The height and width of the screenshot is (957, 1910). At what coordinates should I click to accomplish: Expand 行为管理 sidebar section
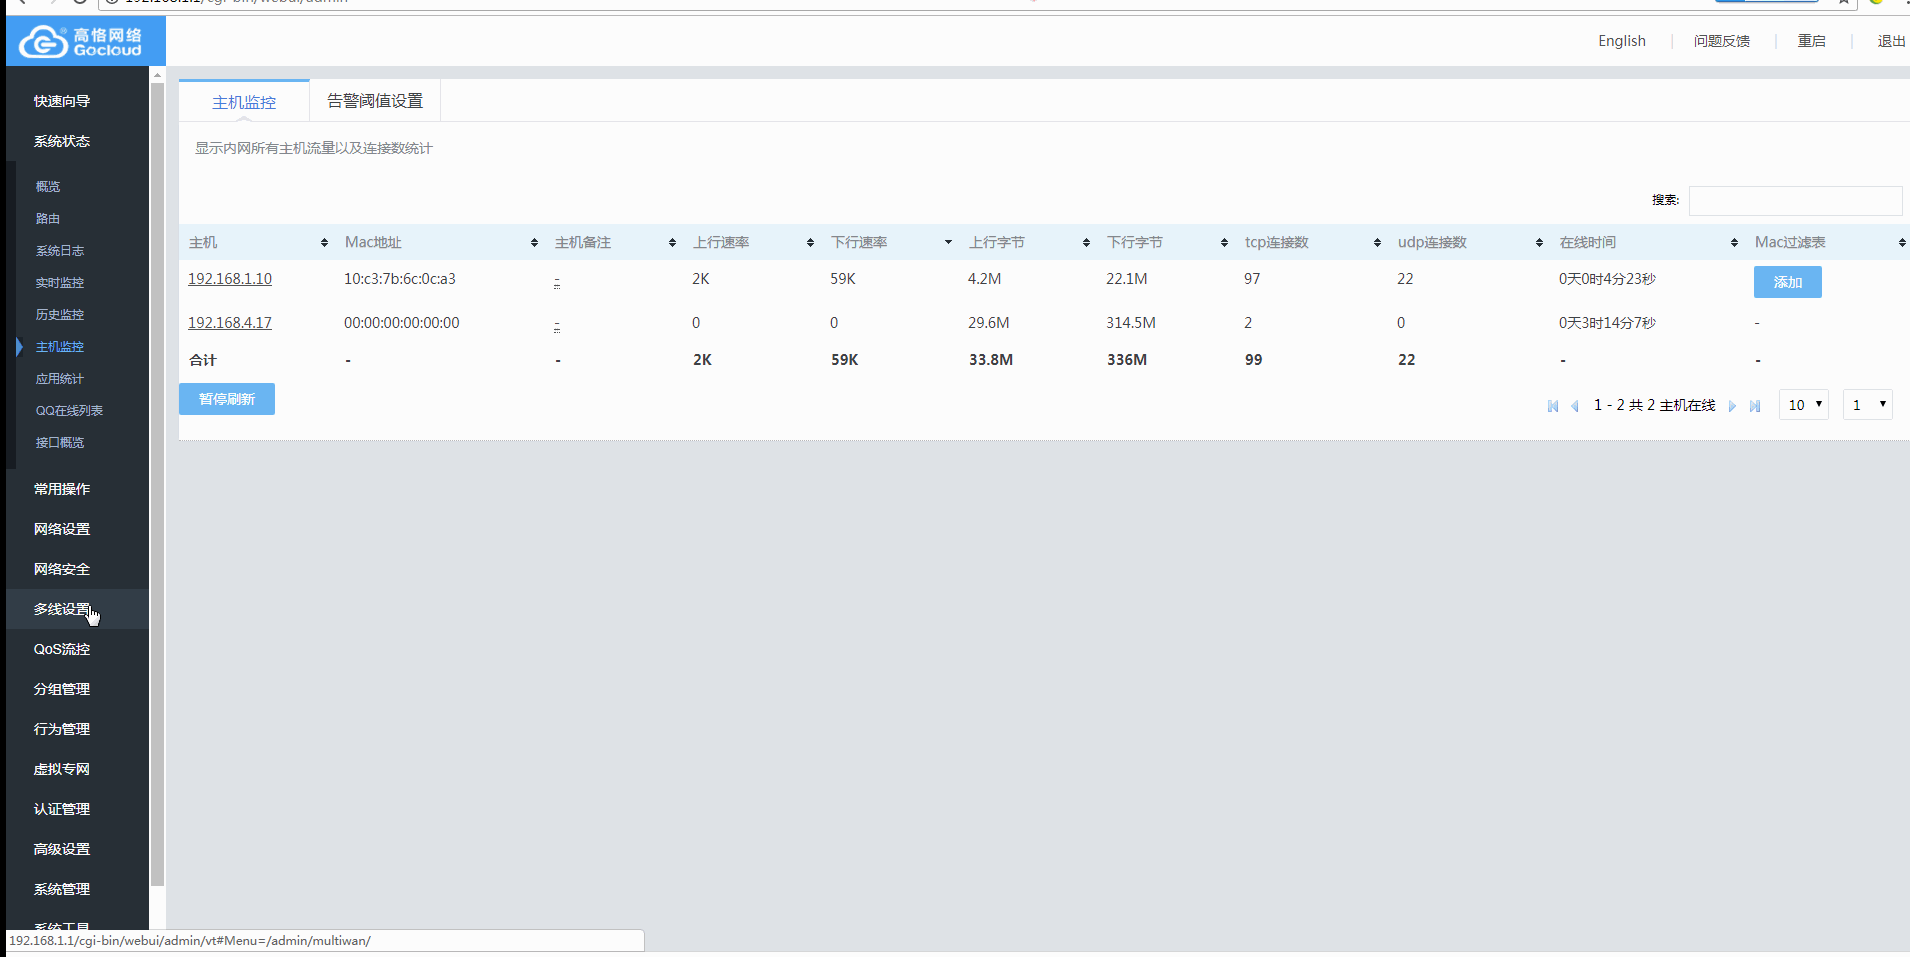(62, 729)
